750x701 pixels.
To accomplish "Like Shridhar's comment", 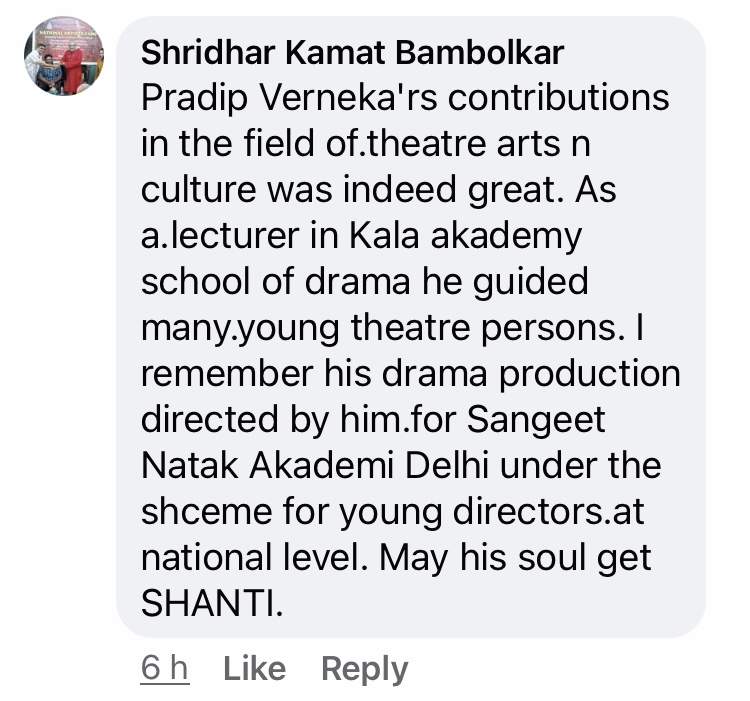I will pyautogui.click(x=254, y=669).
